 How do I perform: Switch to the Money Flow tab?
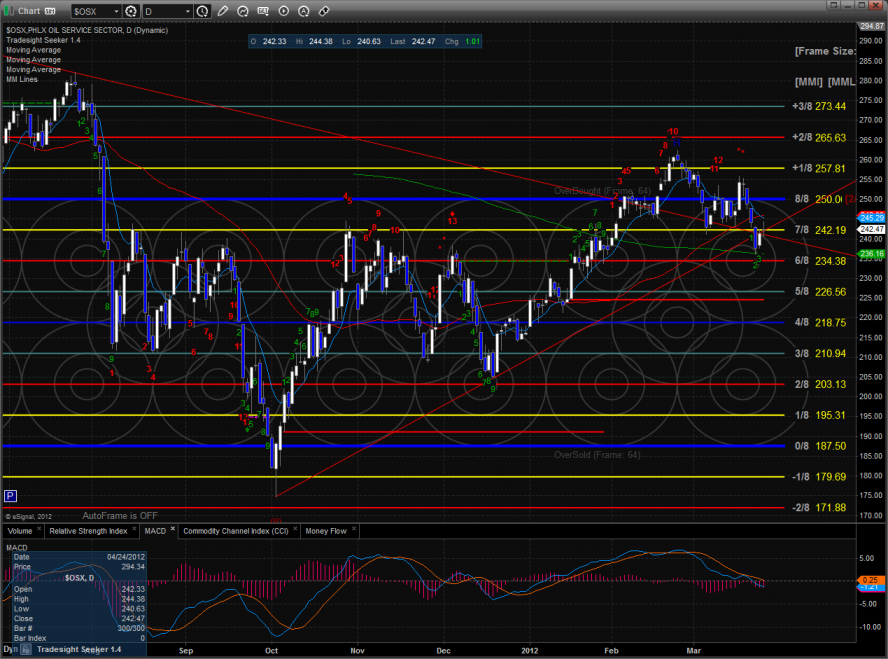(325, 531)
